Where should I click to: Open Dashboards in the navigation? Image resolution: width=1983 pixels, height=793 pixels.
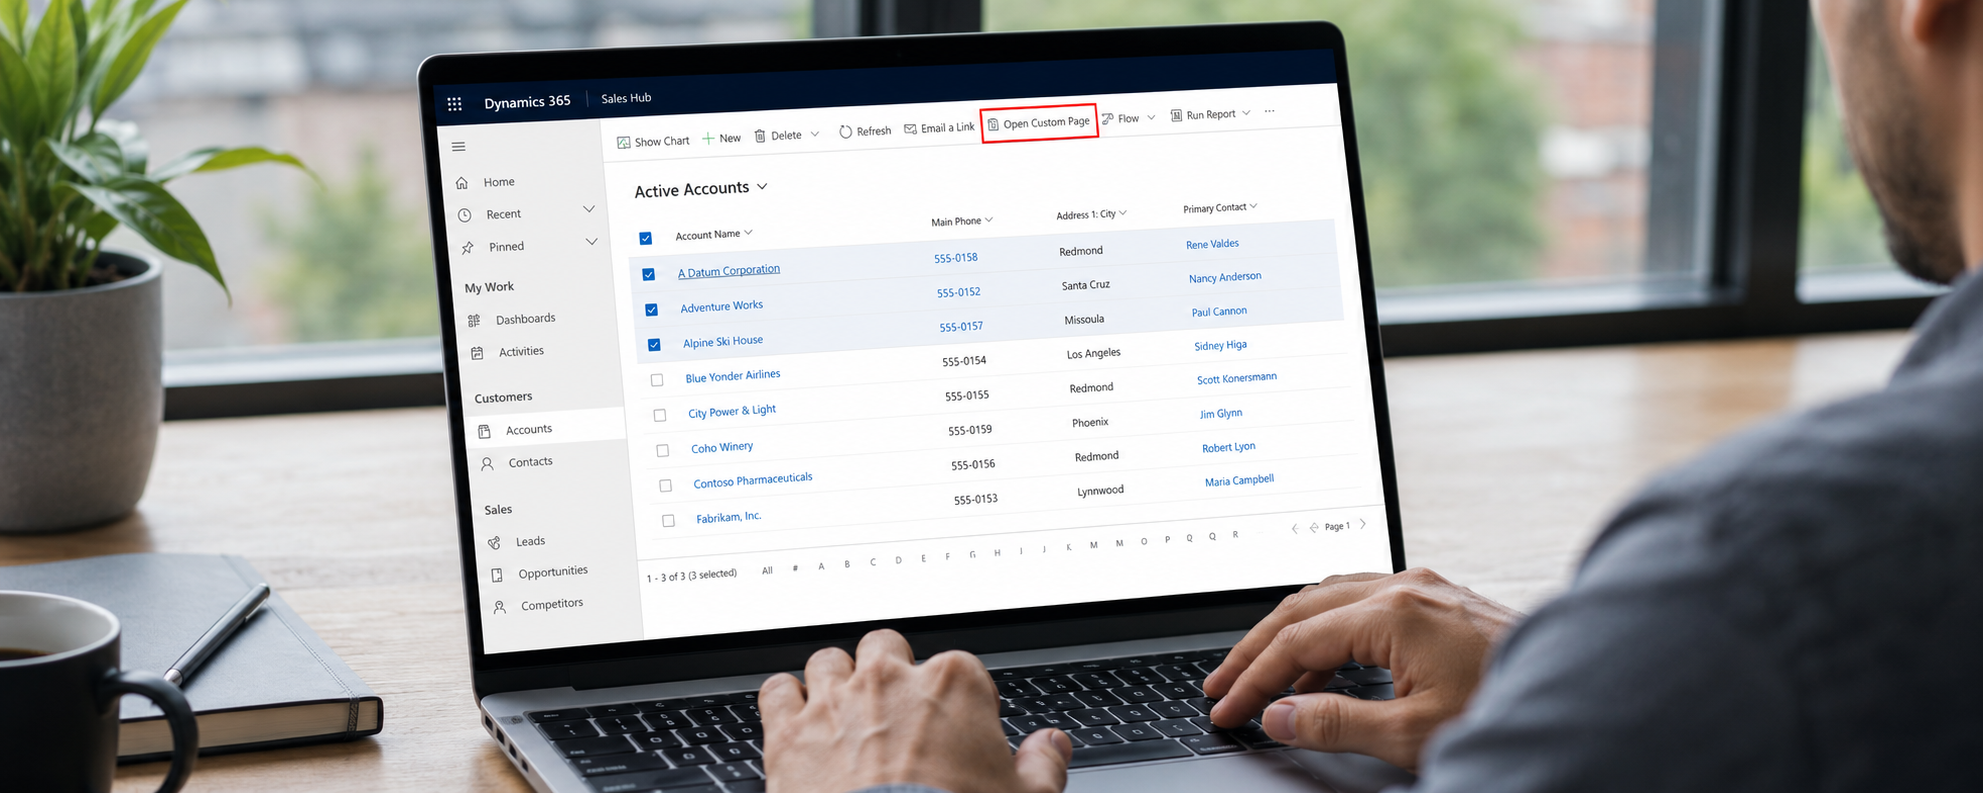(526, 319)
